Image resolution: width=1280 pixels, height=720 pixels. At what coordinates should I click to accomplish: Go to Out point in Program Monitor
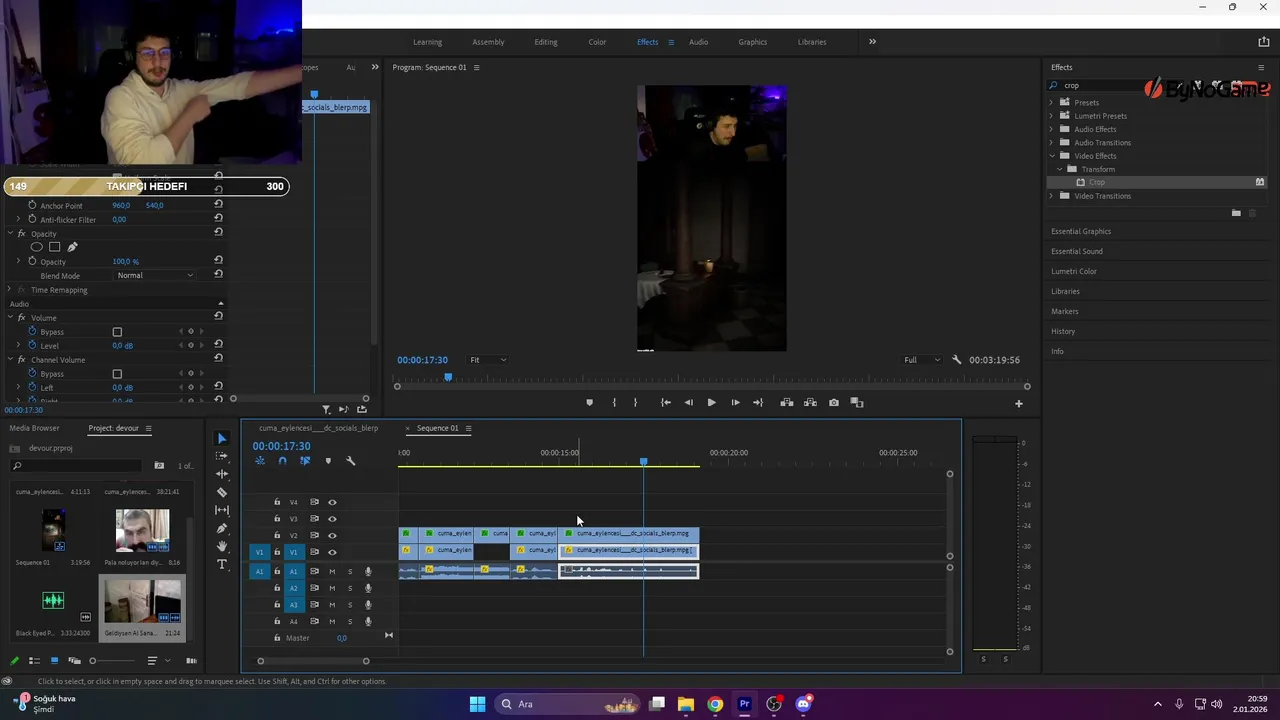click(x=758, y=403)
